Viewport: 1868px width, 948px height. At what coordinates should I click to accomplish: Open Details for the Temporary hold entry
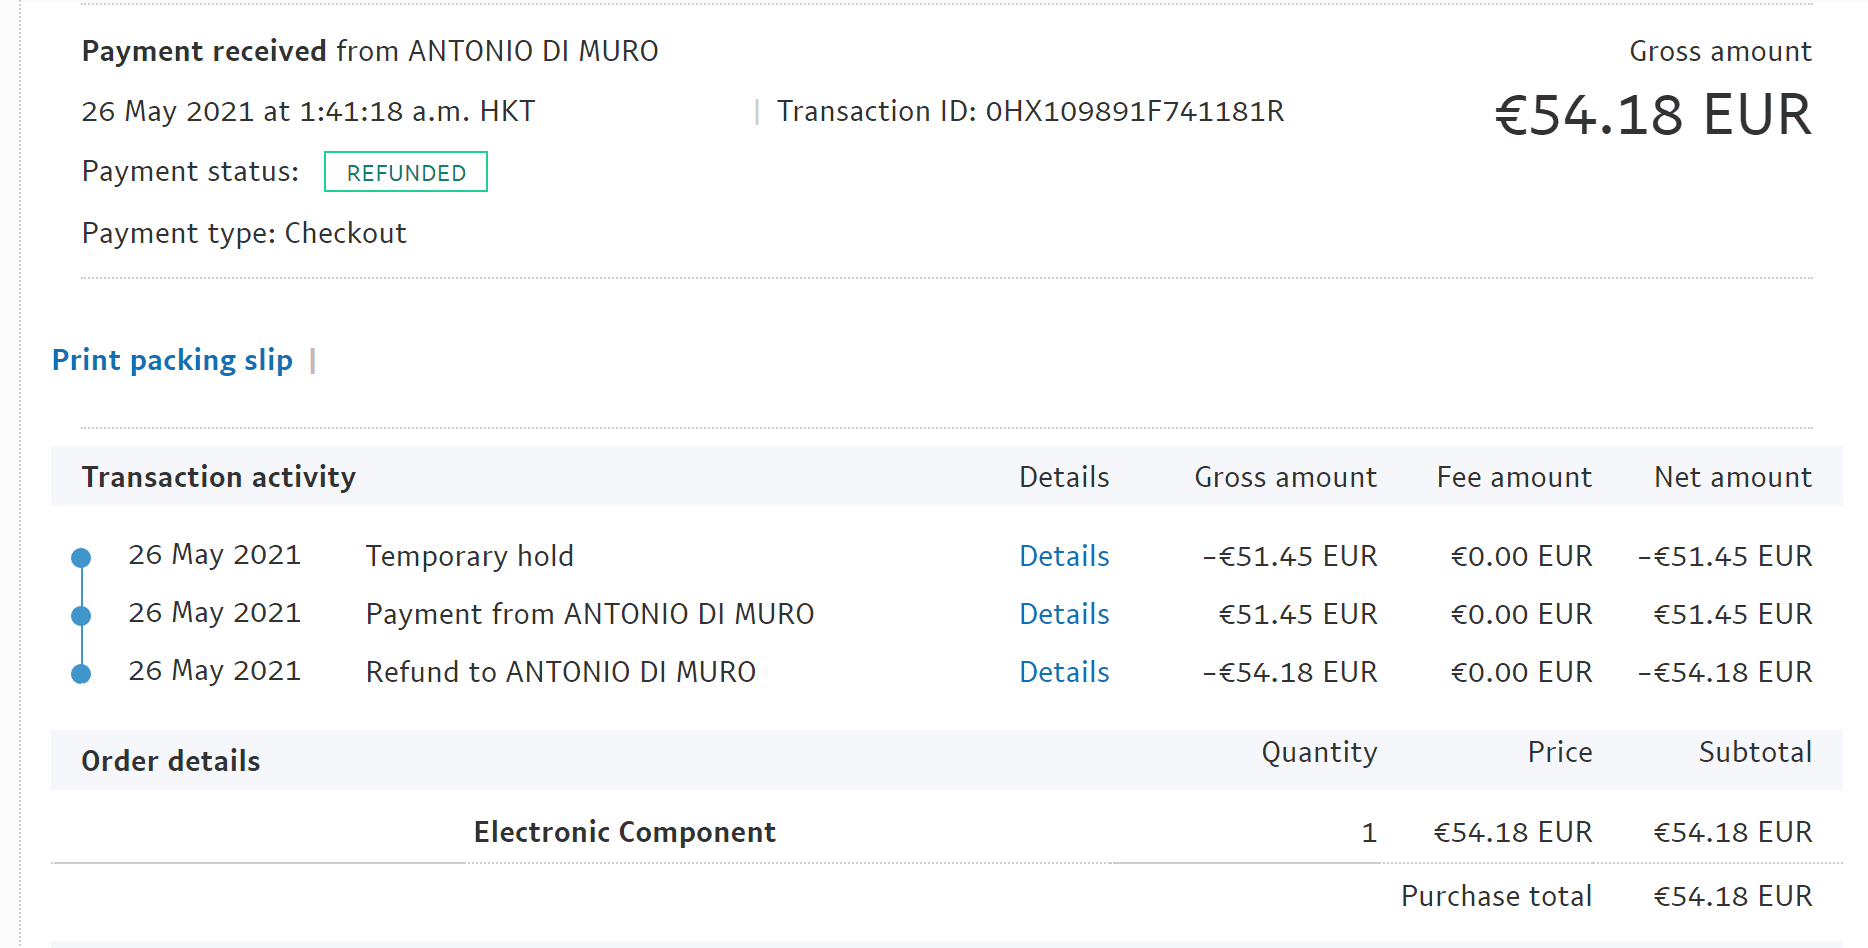point(1064,556)
